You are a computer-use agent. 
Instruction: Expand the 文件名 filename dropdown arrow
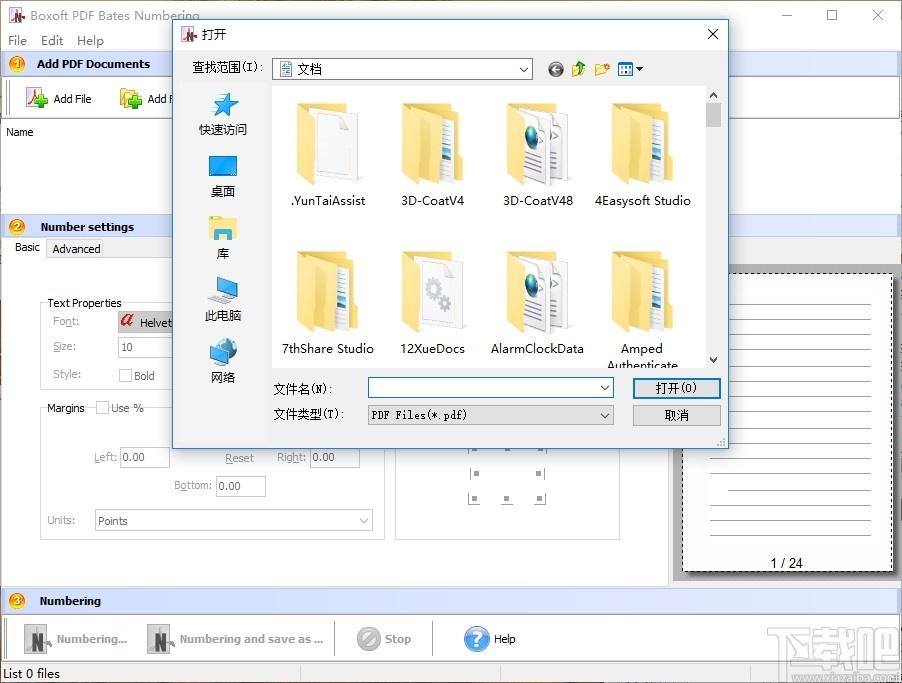click(605, 388)
